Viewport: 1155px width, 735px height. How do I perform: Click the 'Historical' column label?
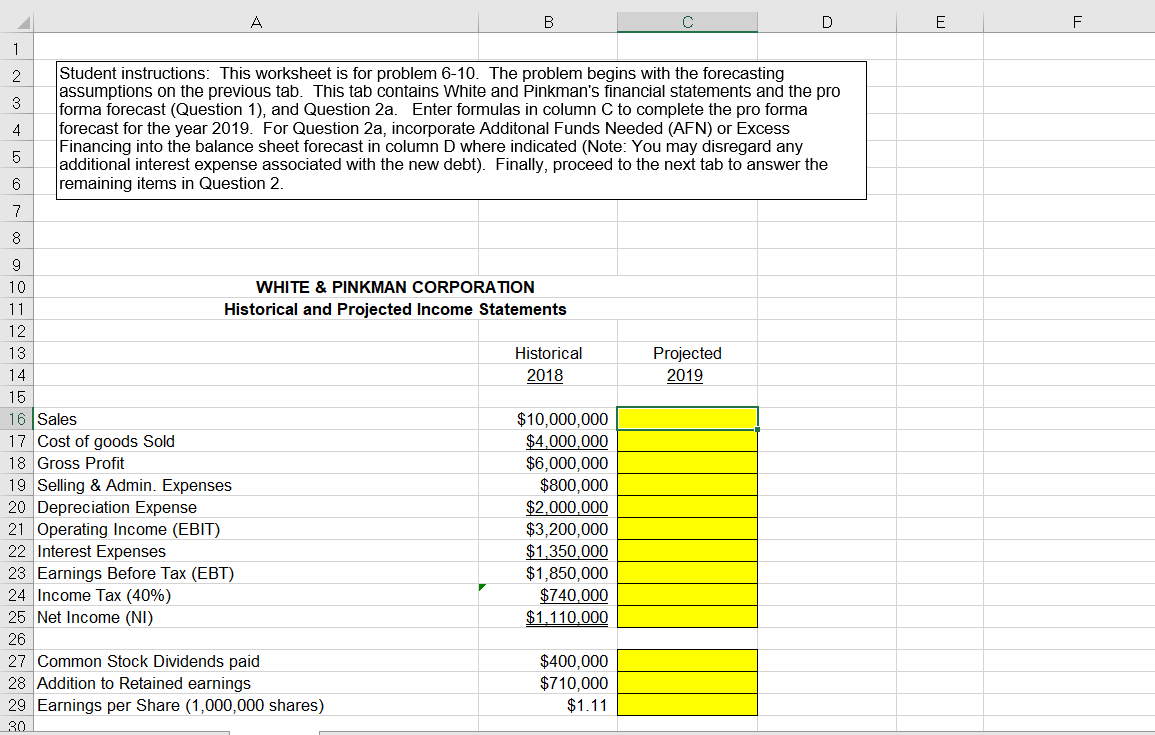coord(548,354)
